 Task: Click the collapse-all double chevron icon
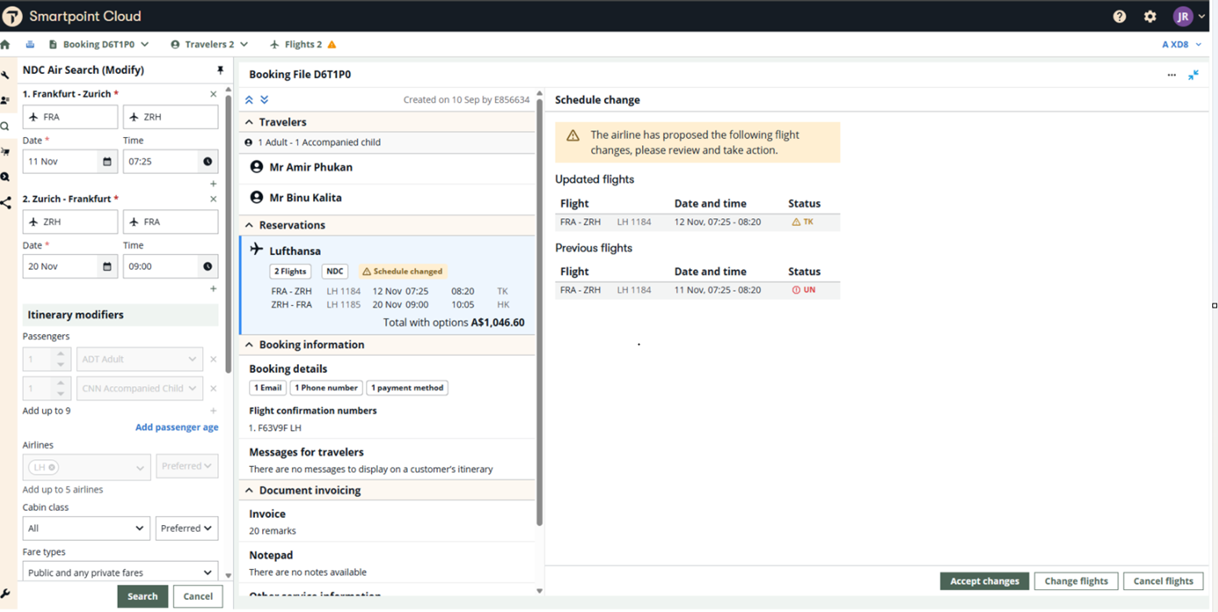[x=249, y=100]
